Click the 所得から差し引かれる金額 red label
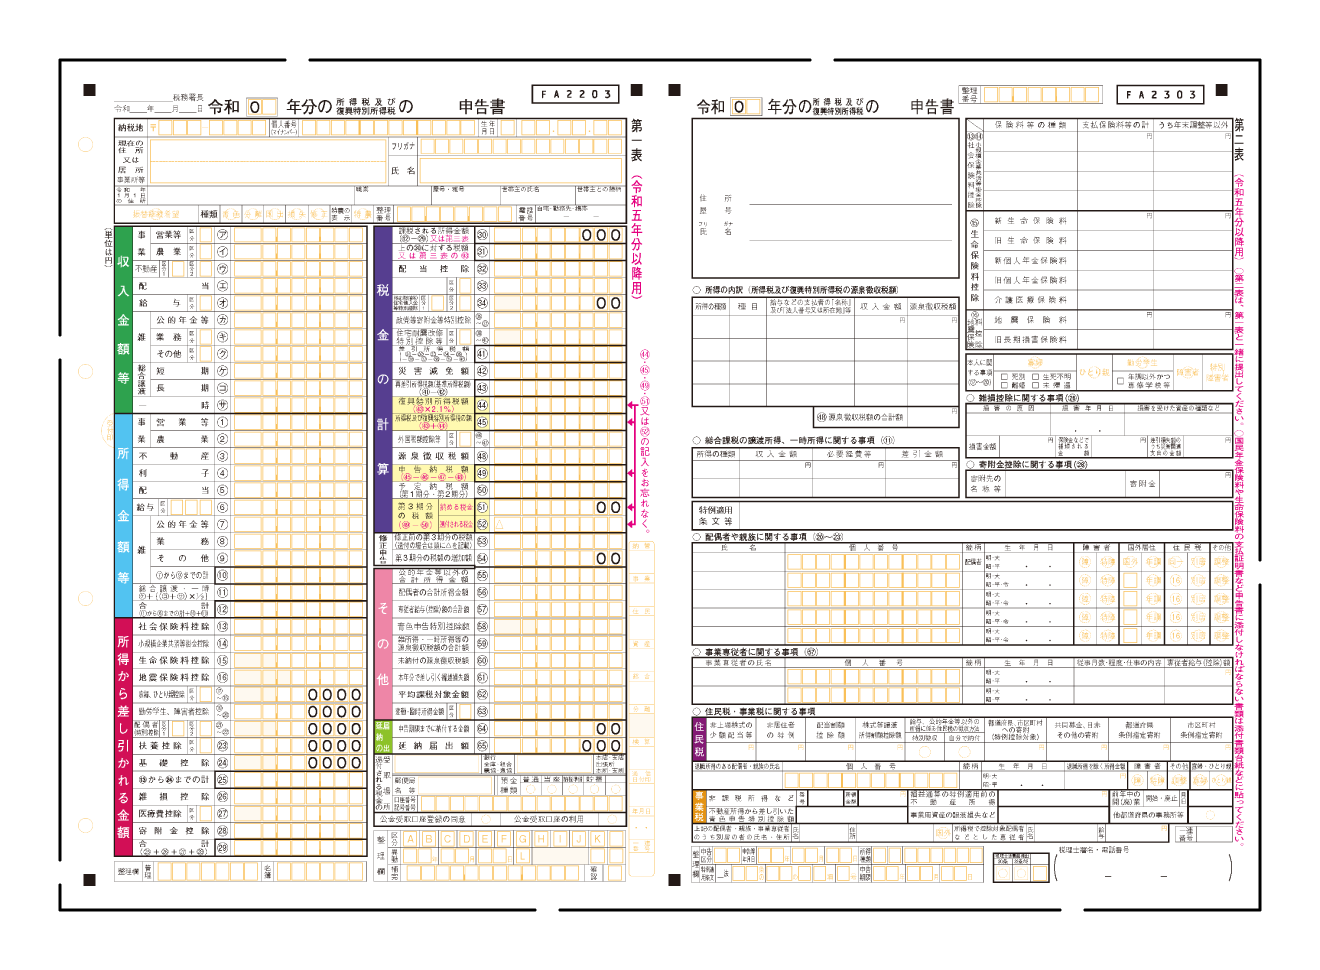This screenshot has height=970, width=1320. coord(124,737)
